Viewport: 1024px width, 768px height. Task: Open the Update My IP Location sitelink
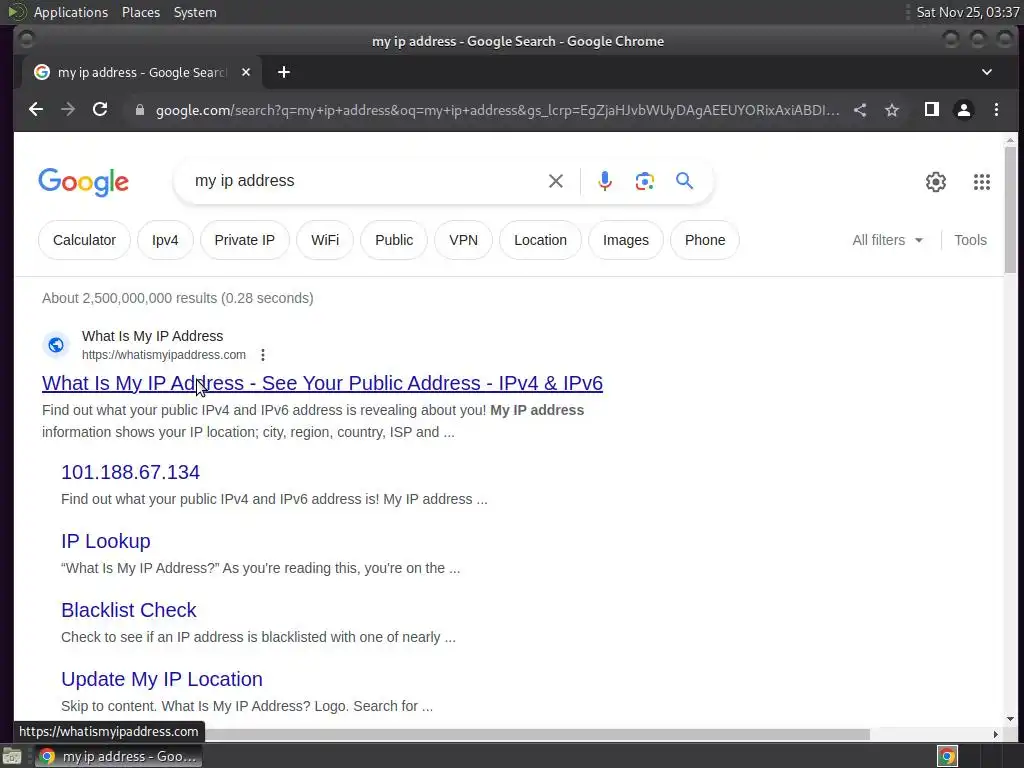coord(162,679)
